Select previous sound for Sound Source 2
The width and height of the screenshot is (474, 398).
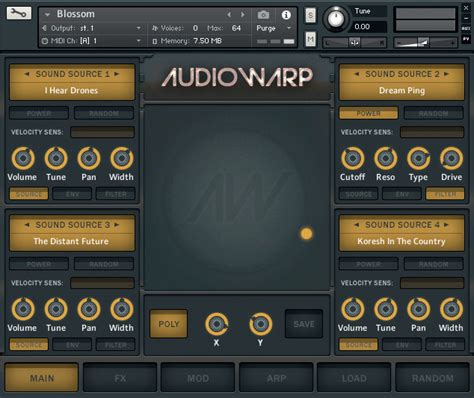click(357, 74)
